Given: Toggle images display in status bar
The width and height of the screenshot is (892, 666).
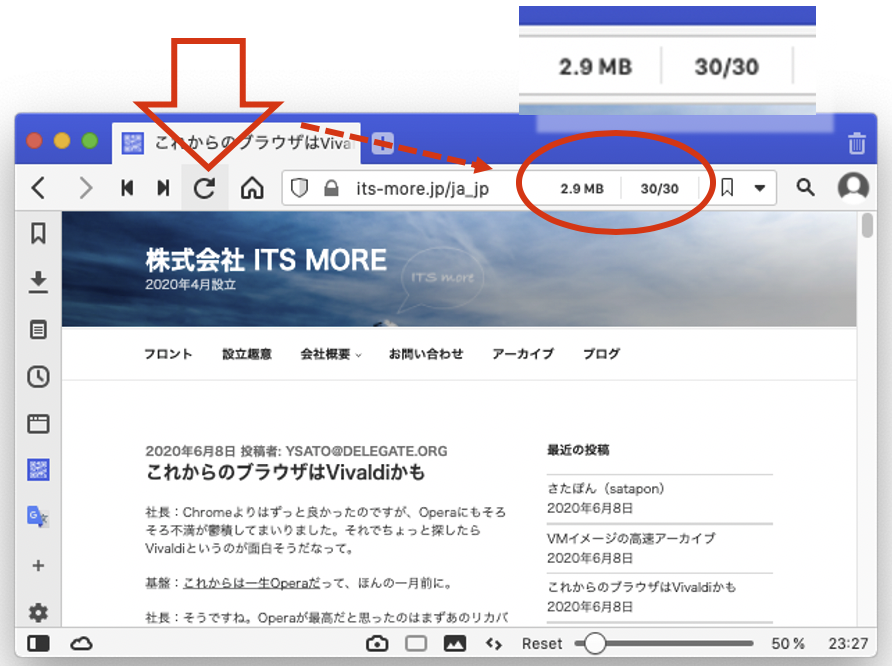Looking at the screenshot, I should (x=455, y=643).
